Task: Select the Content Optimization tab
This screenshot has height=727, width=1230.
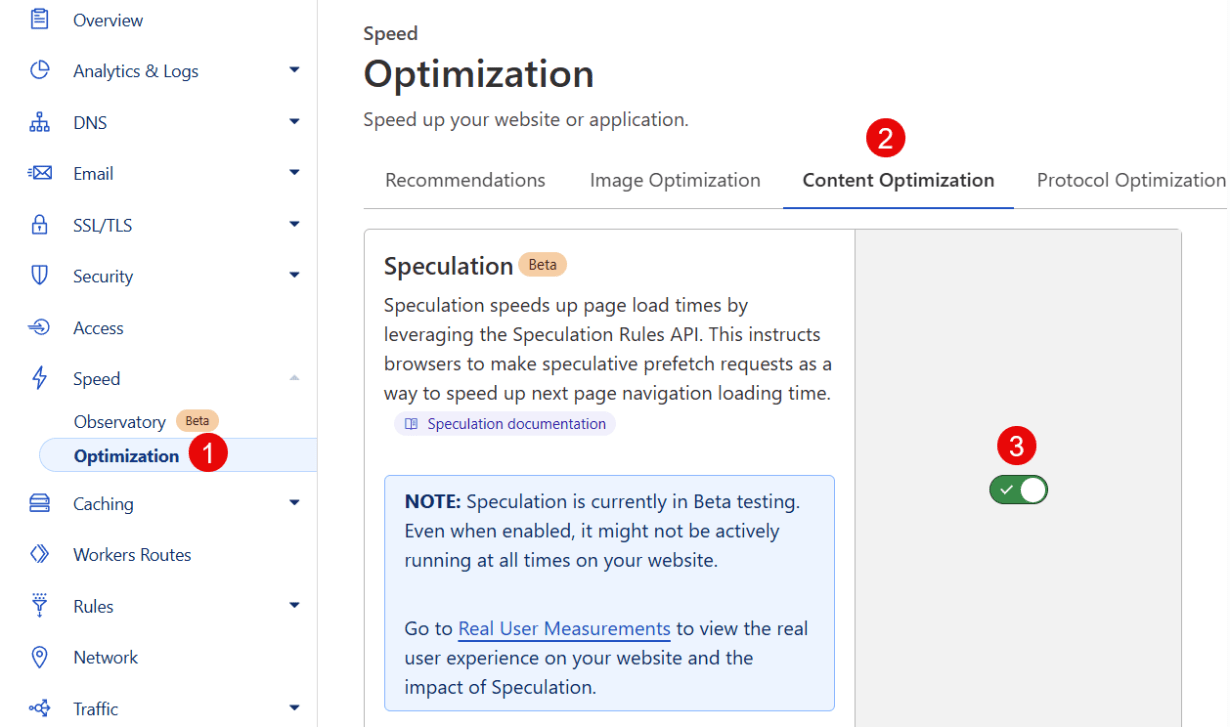Action: click(x=898, y=180)
